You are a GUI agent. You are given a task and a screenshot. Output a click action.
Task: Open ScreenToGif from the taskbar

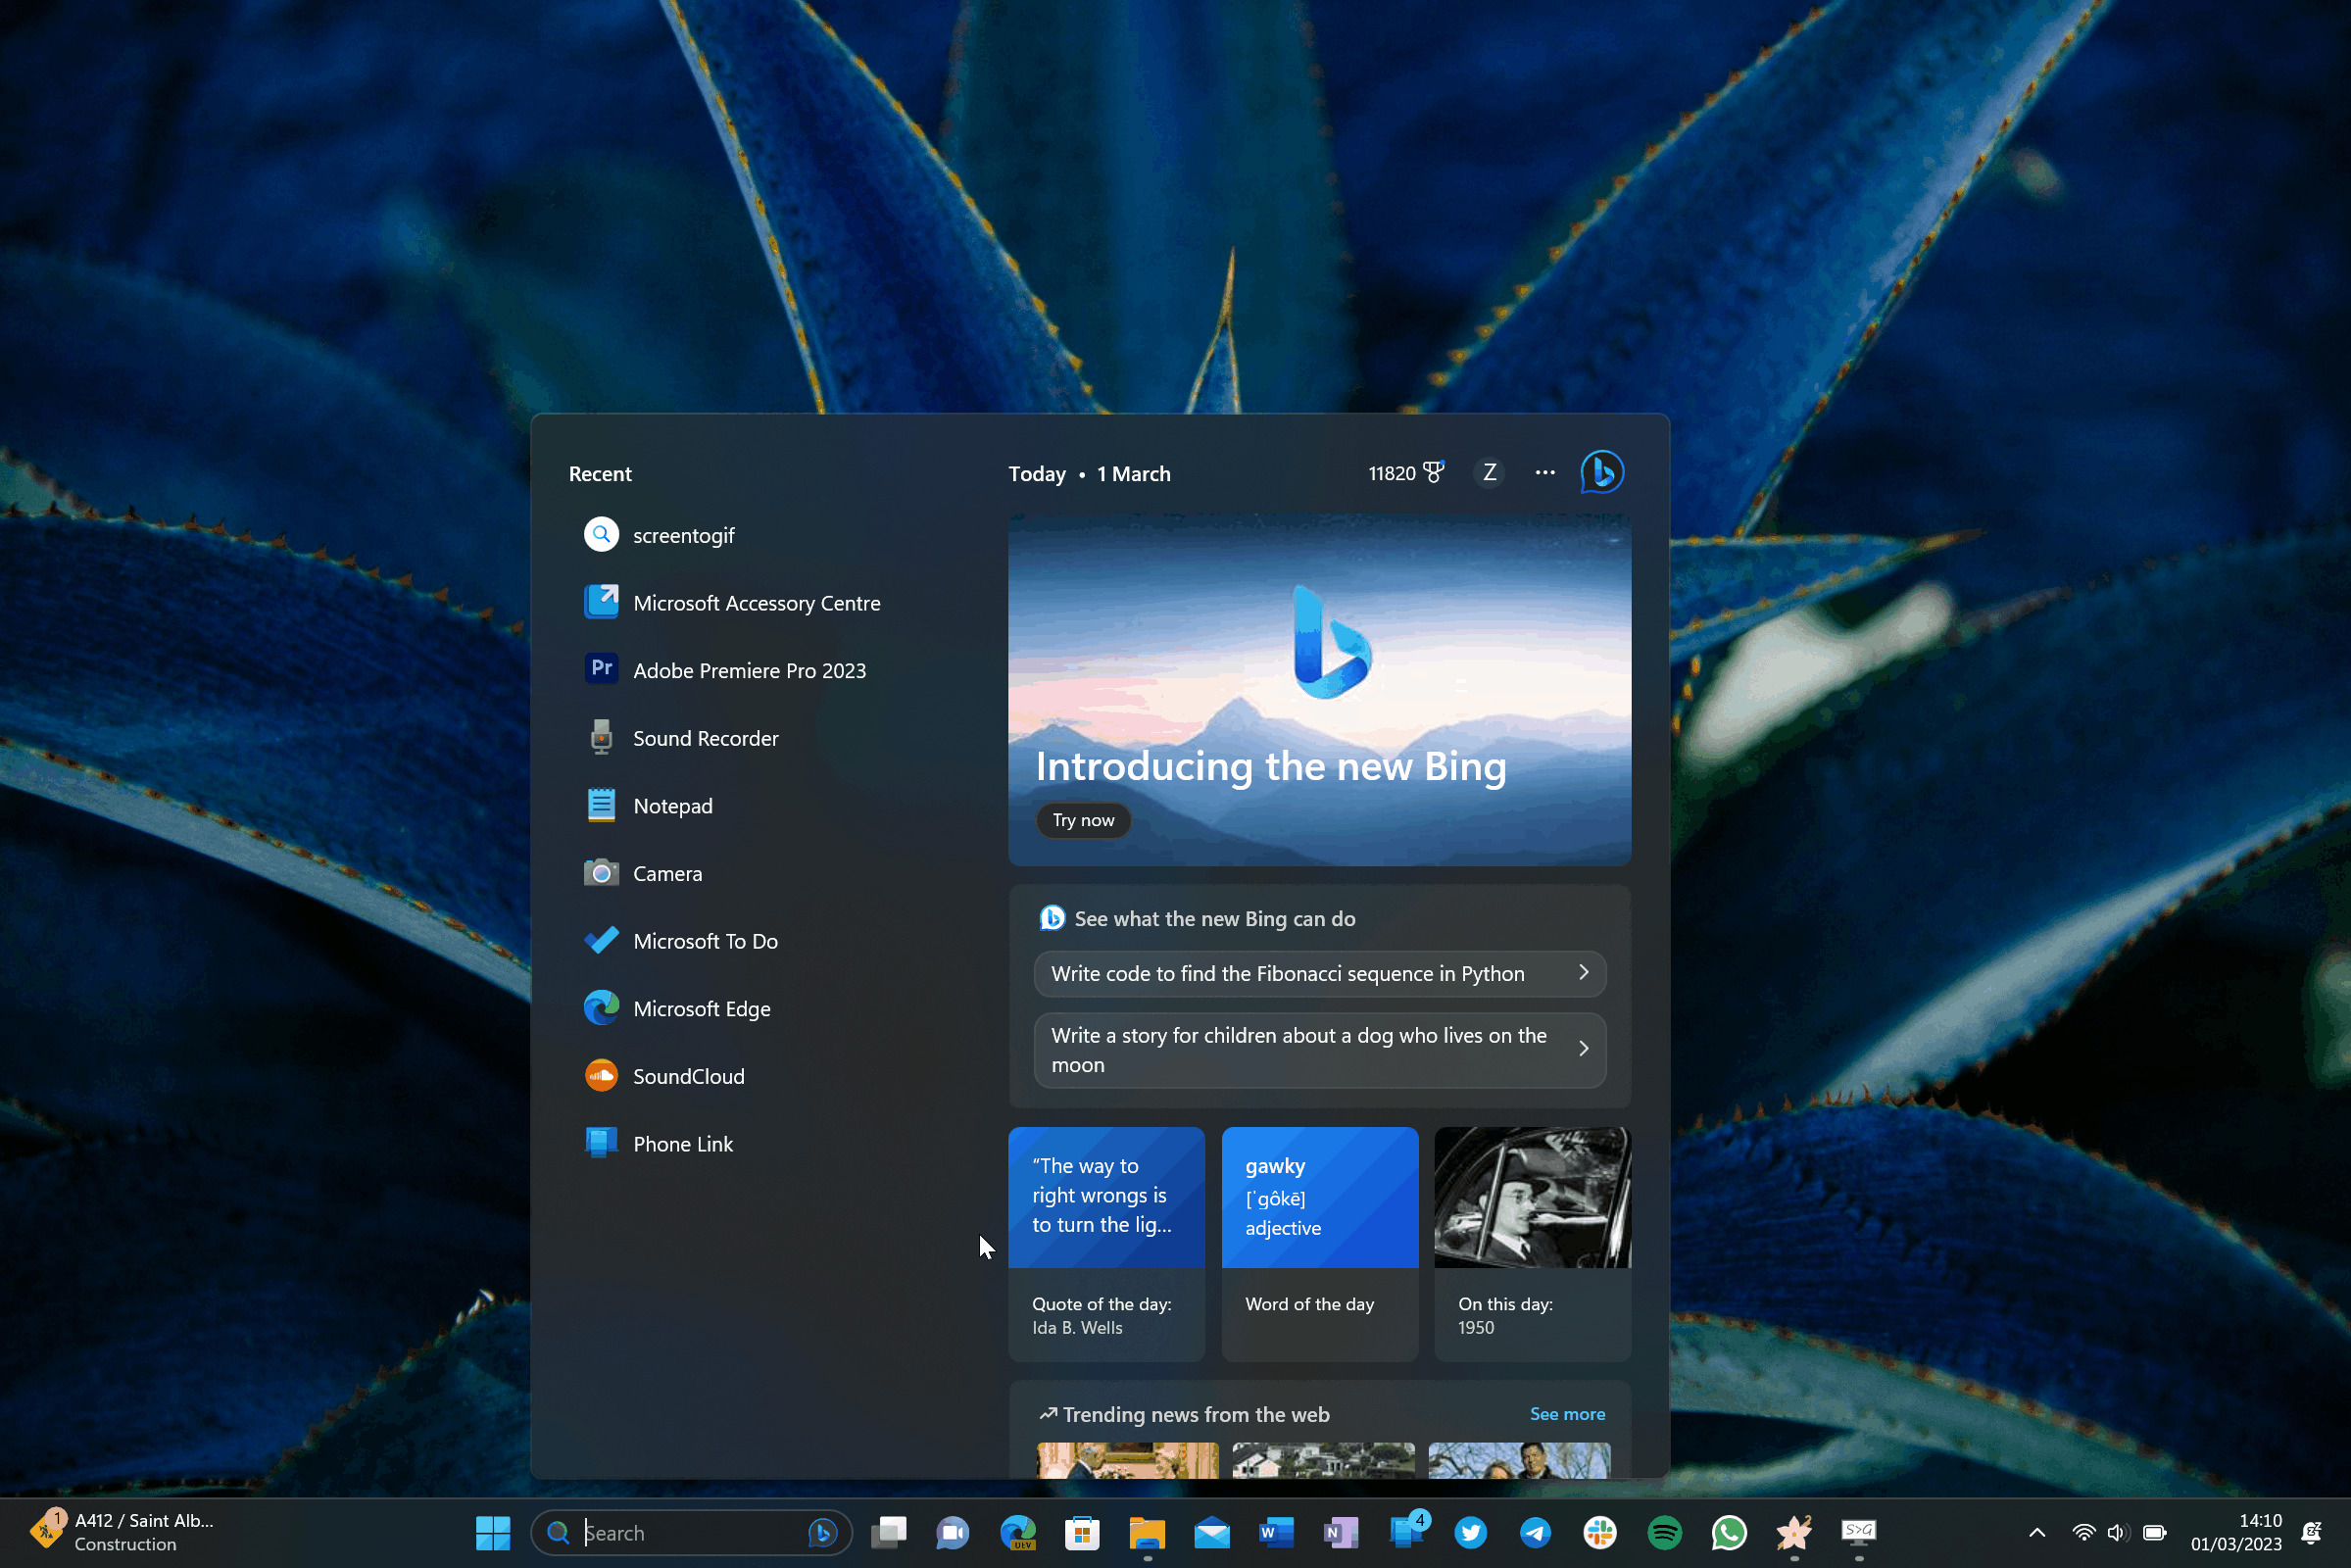1858,1532
